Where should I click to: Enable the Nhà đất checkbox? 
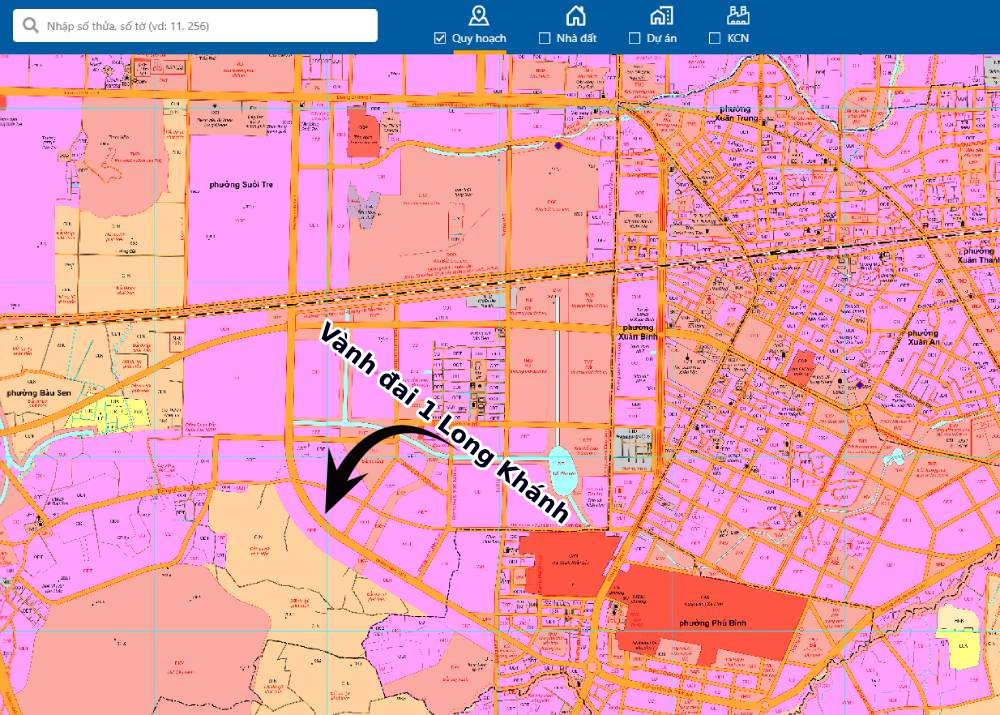[x=545, y=38]
